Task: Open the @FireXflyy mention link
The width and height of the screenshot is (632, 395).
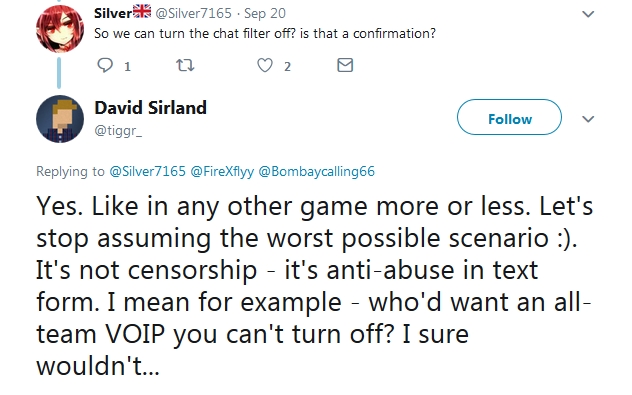Action: (222, 171)
